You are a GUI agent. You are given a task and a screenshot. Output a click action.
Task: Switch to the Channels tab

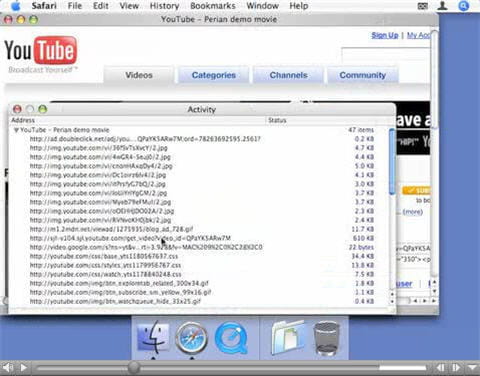click(288, 75)
